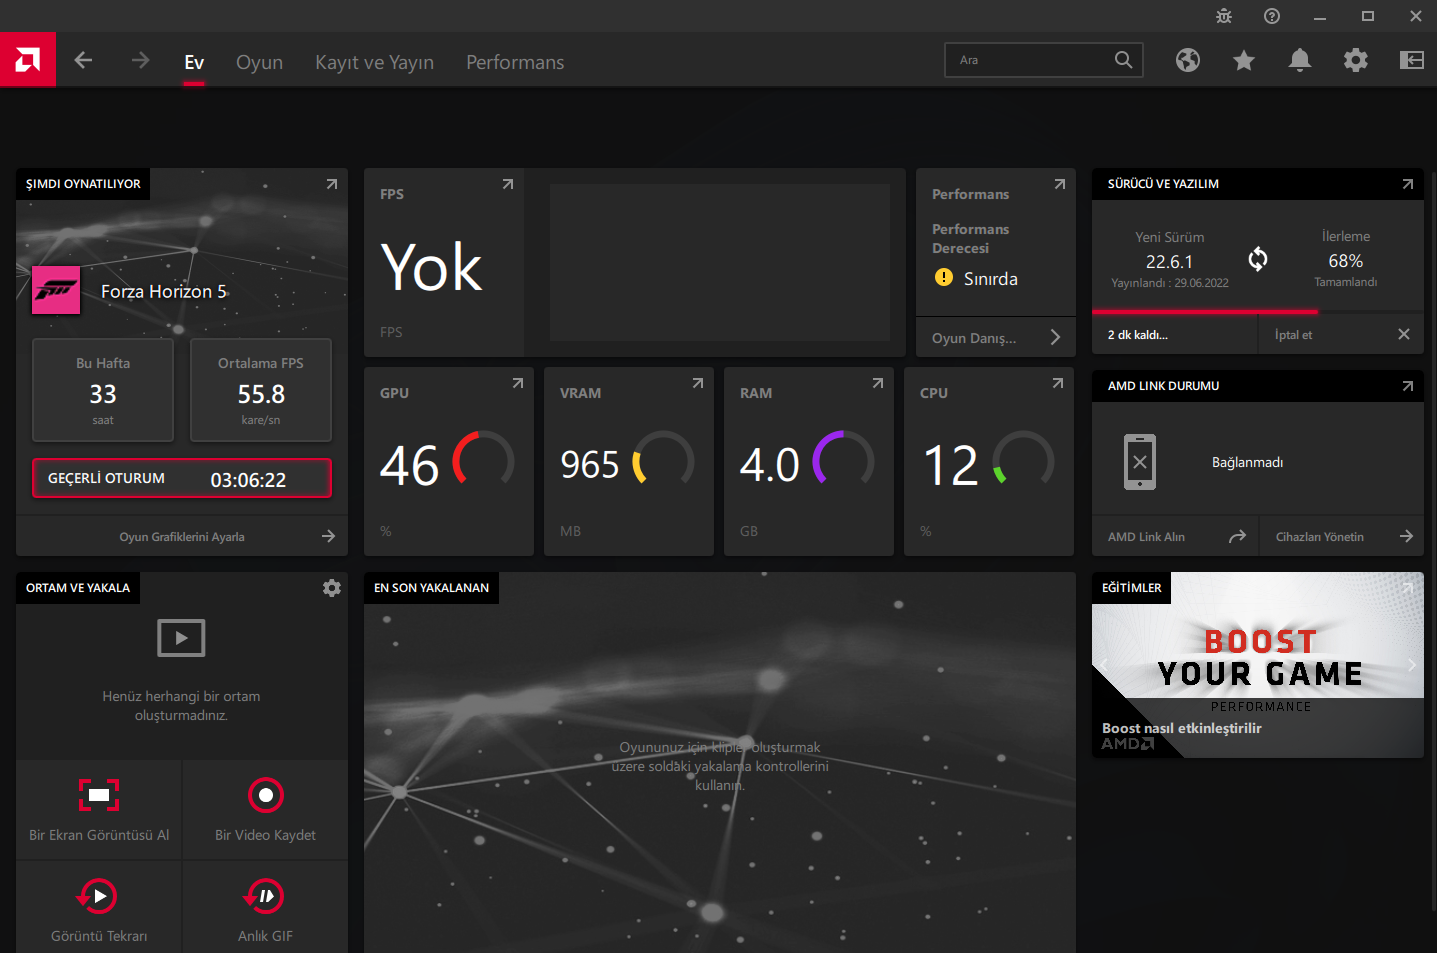Expand the VRAM metric card
Viewport: 1437px width, 953px height.
coord(698,383)
